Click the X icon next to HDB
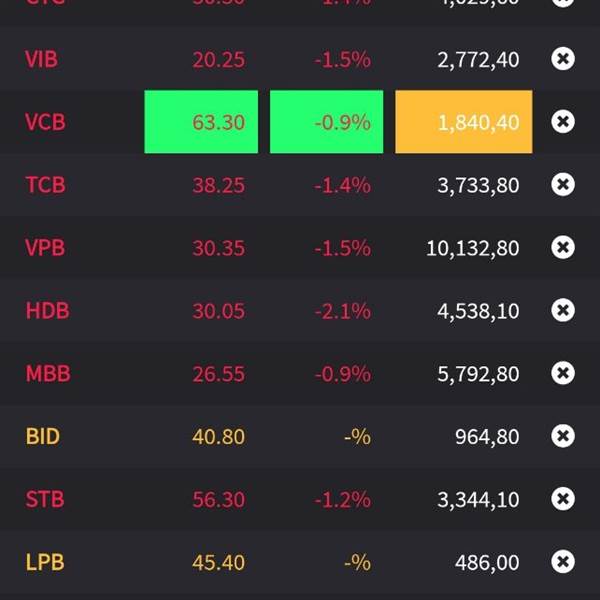Image resolution: width=600 pixels, height=600 pixels. (563, 310)
